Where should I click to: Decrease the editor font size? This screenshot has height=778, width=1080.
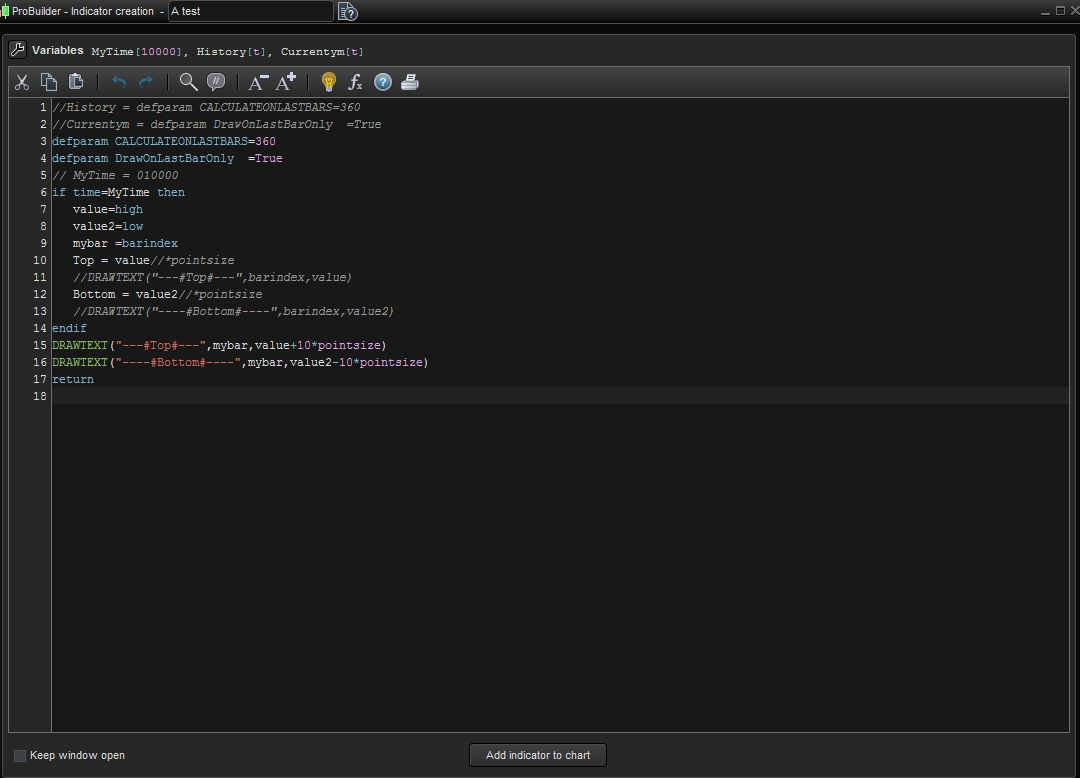[258, 82]
